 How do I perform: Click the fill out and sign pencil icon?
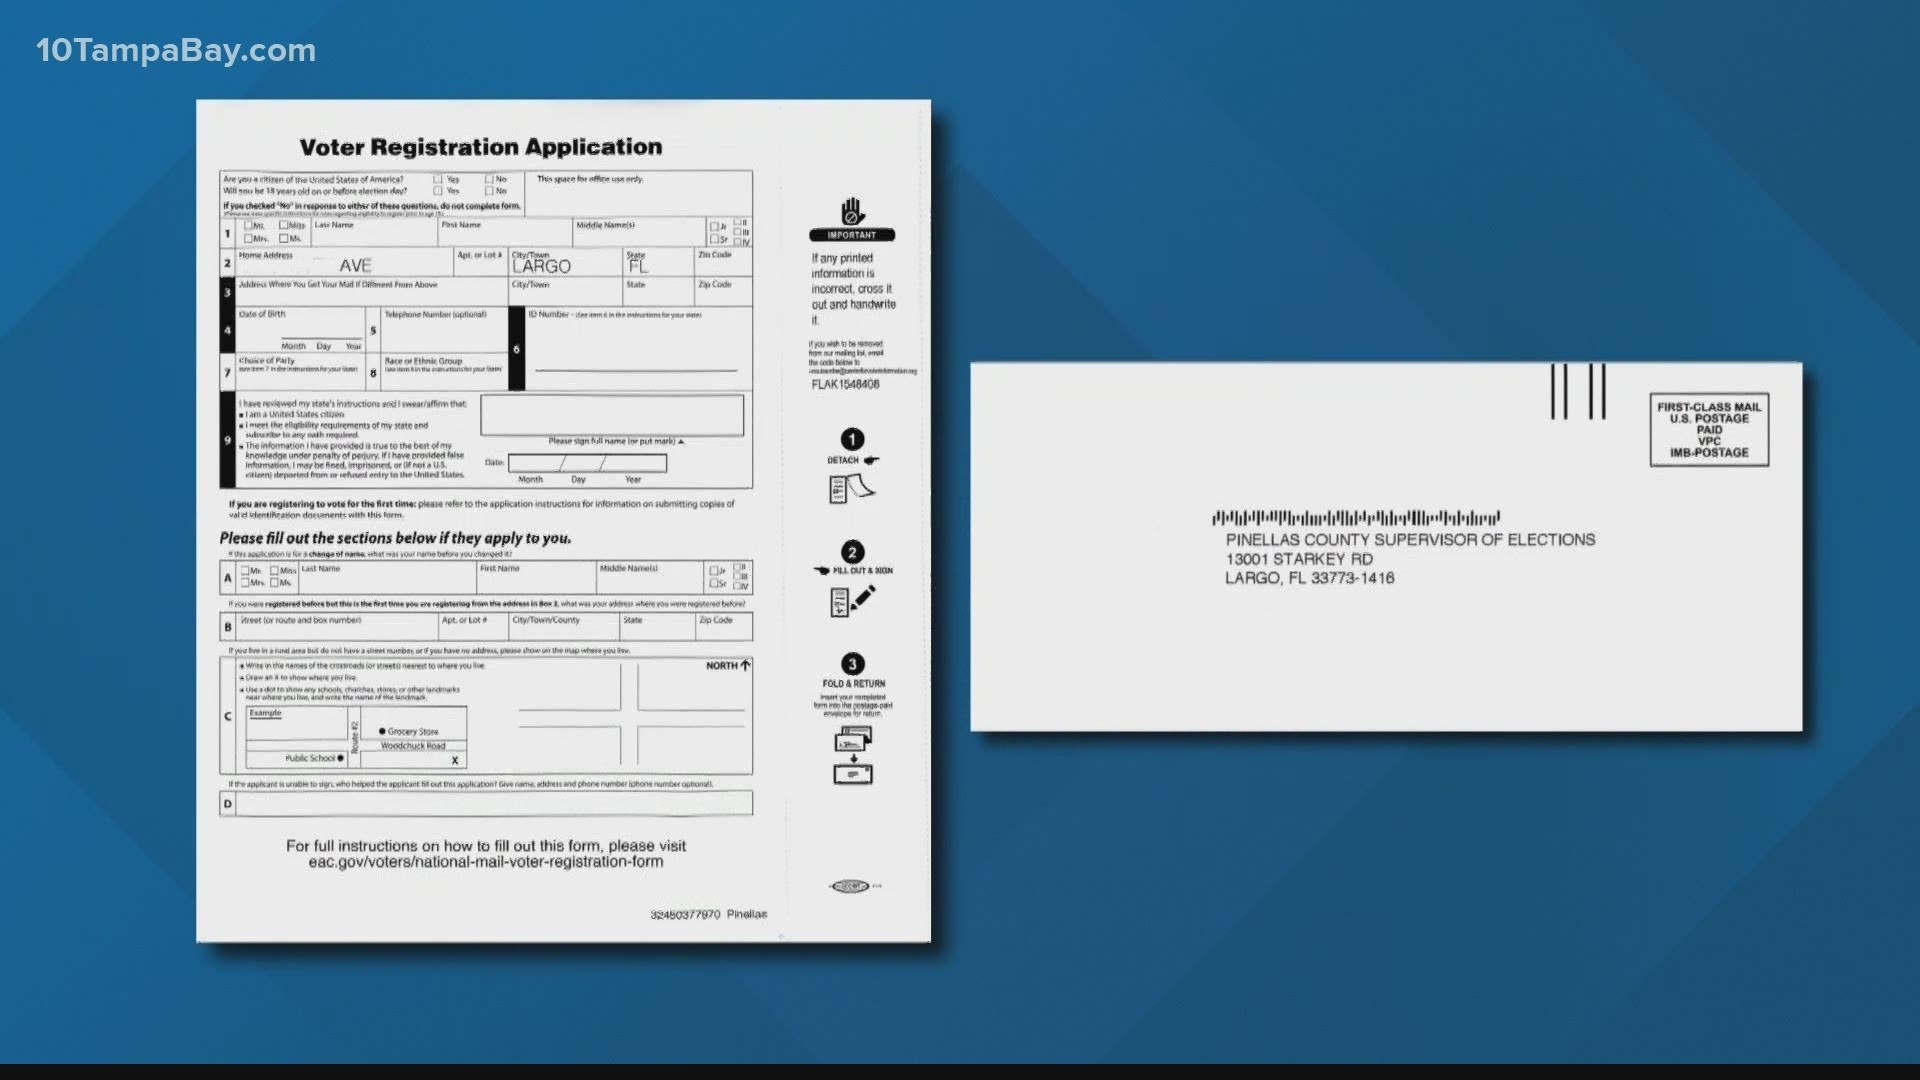pyautogui.click(x=853, y=600)
